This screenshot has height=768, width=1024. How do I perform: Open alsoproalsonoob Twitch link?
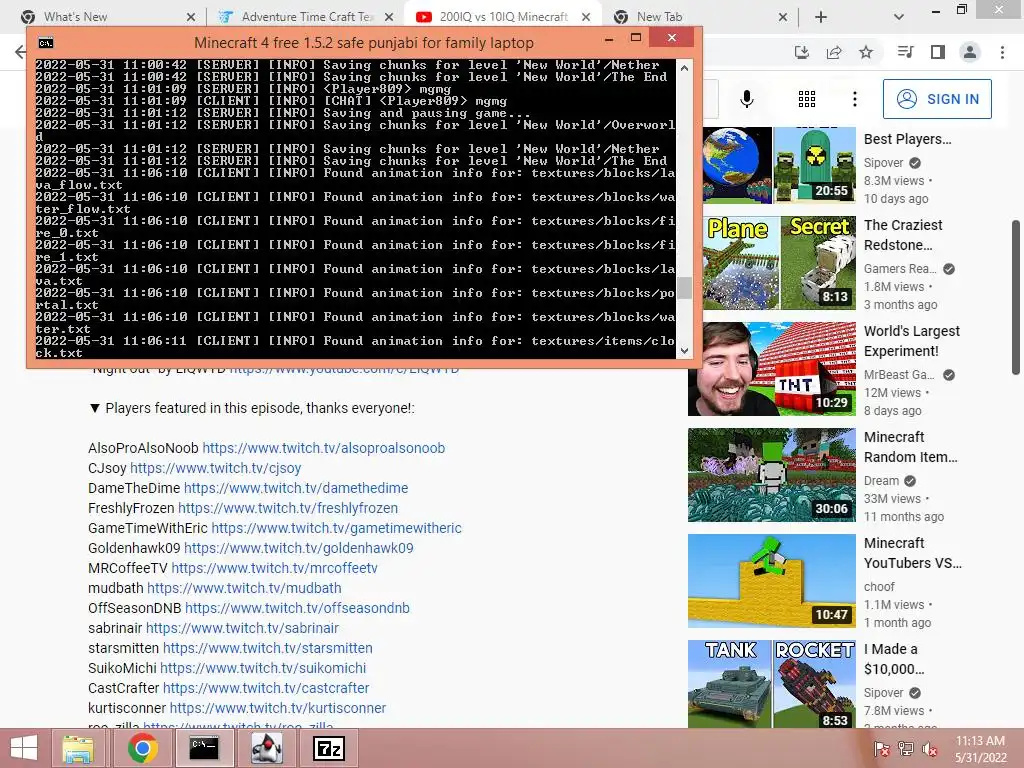click(323, 448)
